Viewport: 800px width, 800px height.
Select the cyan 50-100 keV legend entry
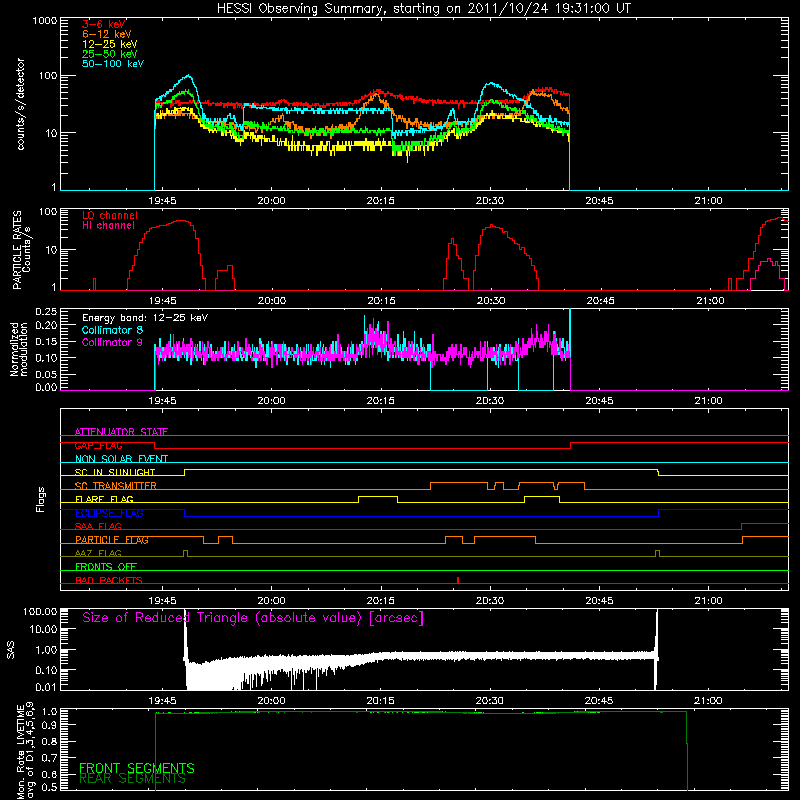[113, 64]
